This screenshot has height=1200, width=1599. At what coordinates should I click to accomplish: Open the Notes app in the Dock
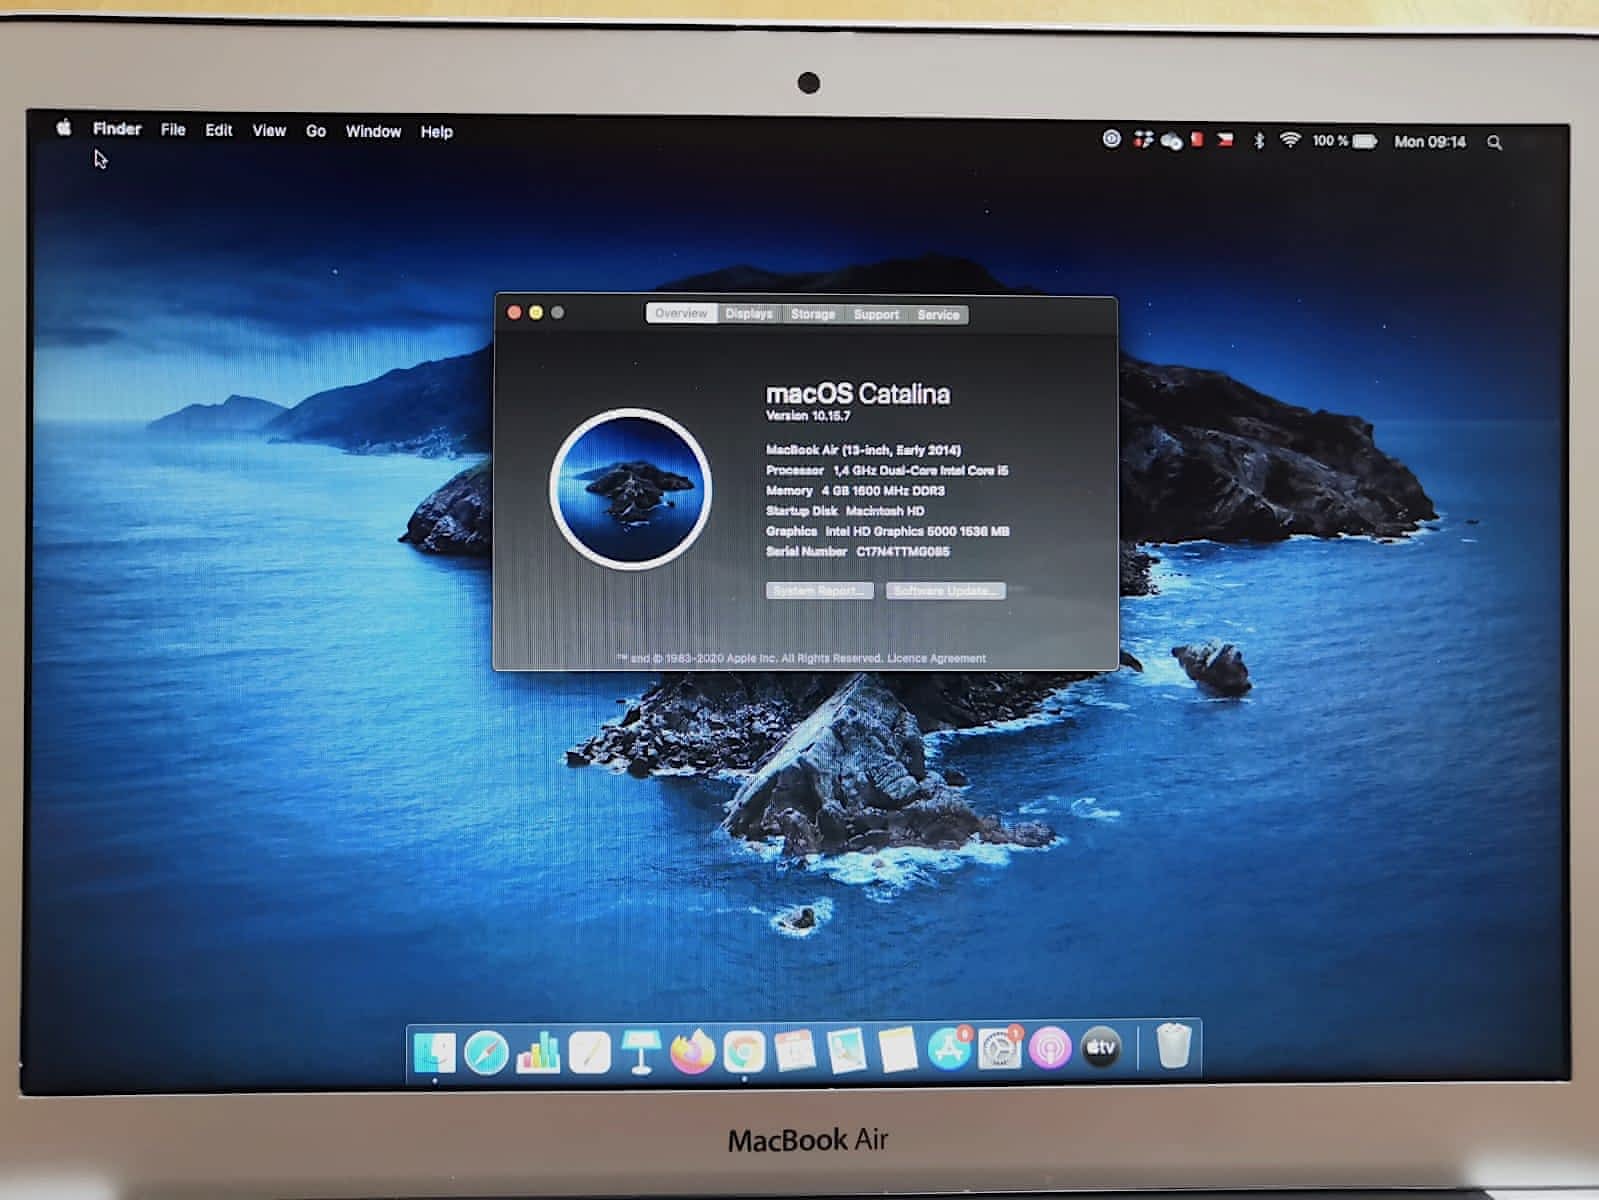click(898, 1051)
